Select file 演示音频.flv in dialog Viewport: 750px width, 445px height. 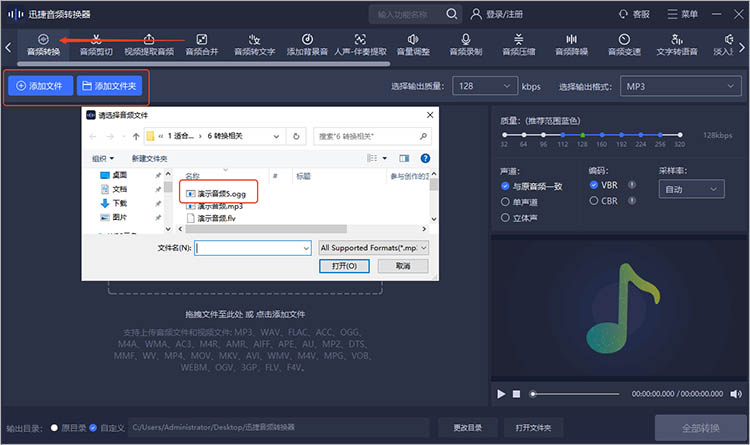pyautogui.click(x=211, y=218)
